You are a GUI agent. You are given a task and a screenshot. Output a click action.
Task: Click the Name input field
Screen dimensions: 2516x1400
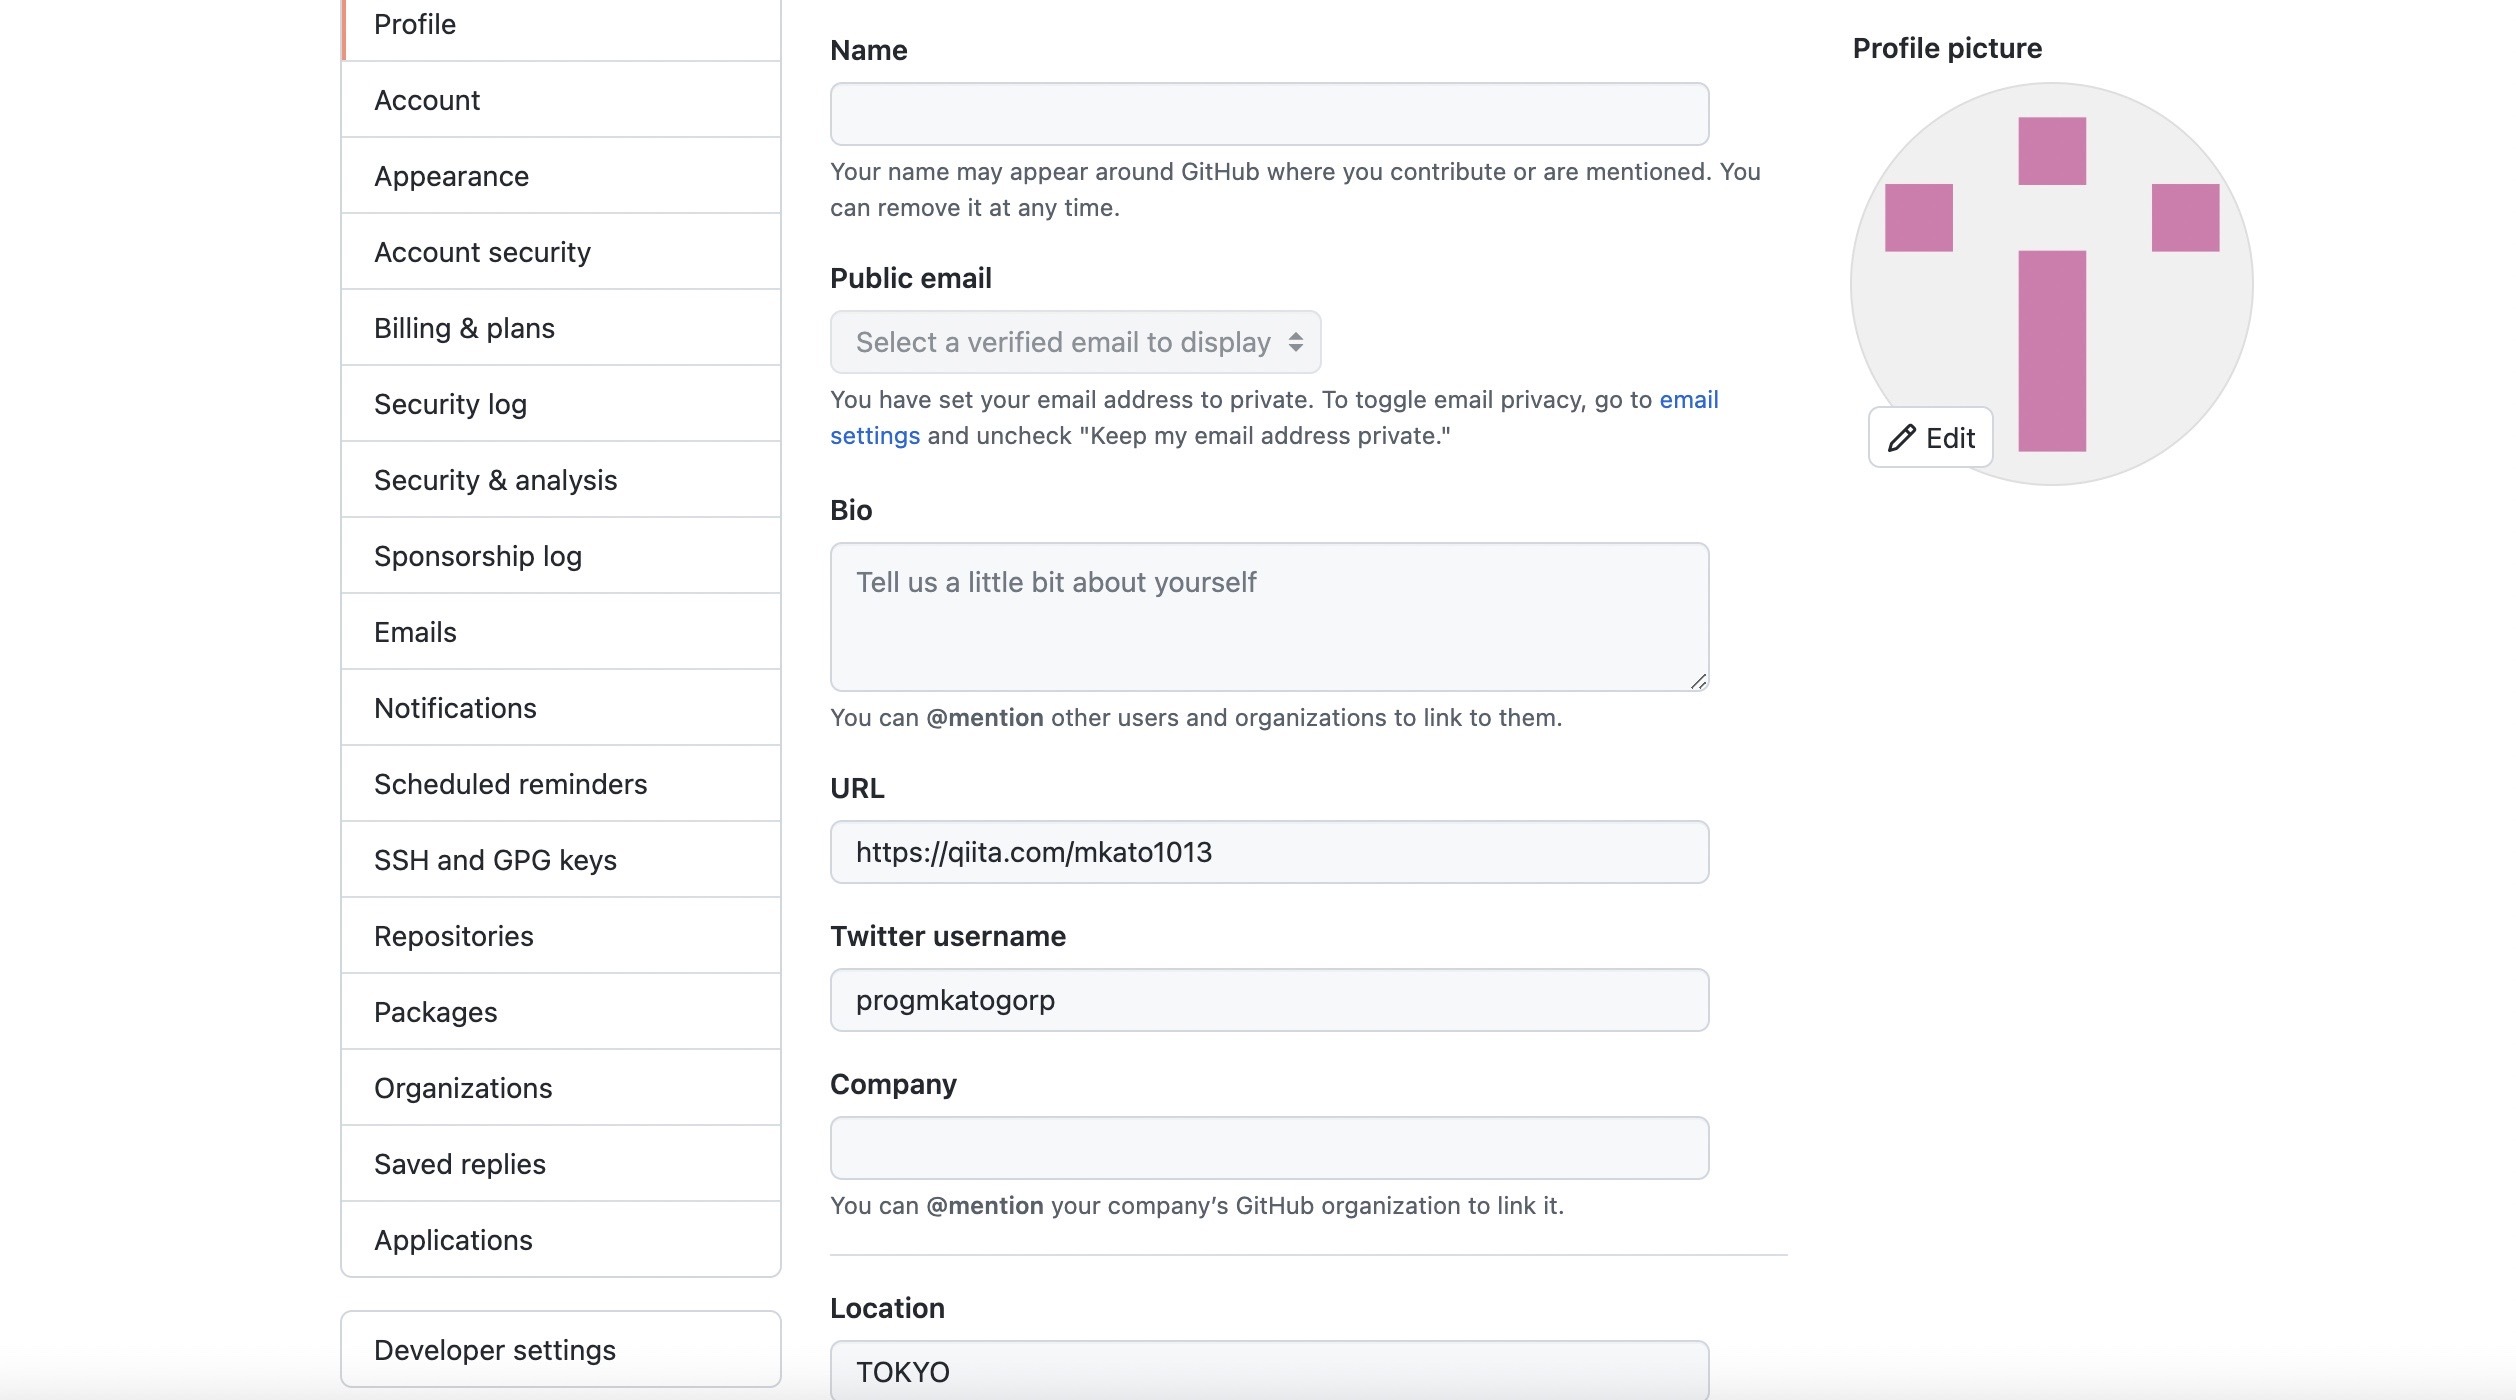[x=1269, y=114]
